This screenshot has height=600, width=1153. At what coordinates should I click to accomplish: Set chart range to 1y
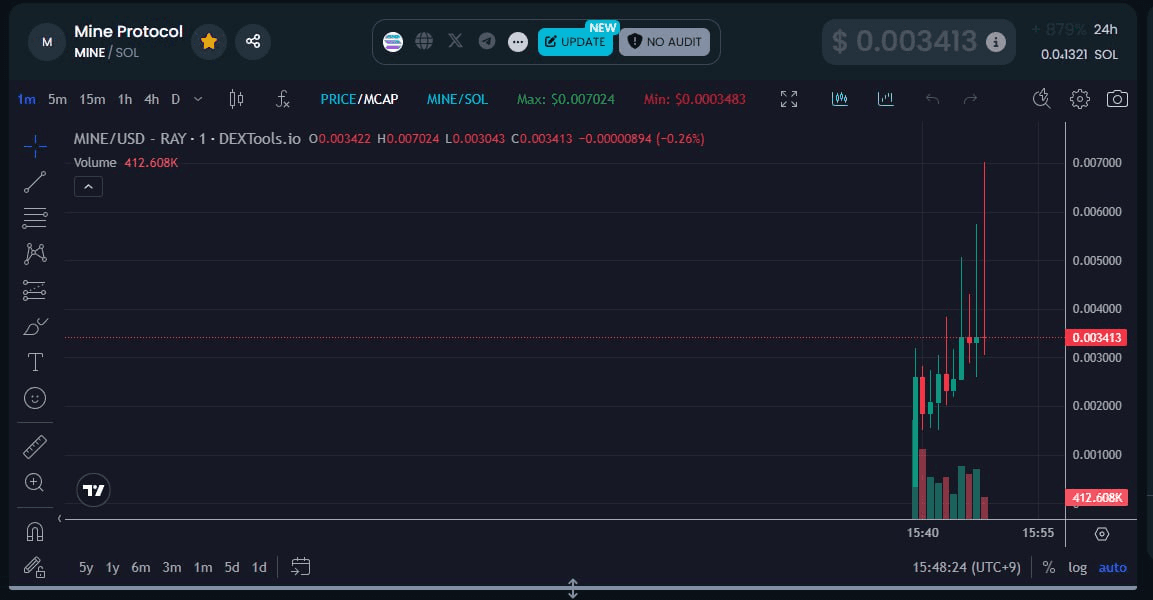(113, 568)
